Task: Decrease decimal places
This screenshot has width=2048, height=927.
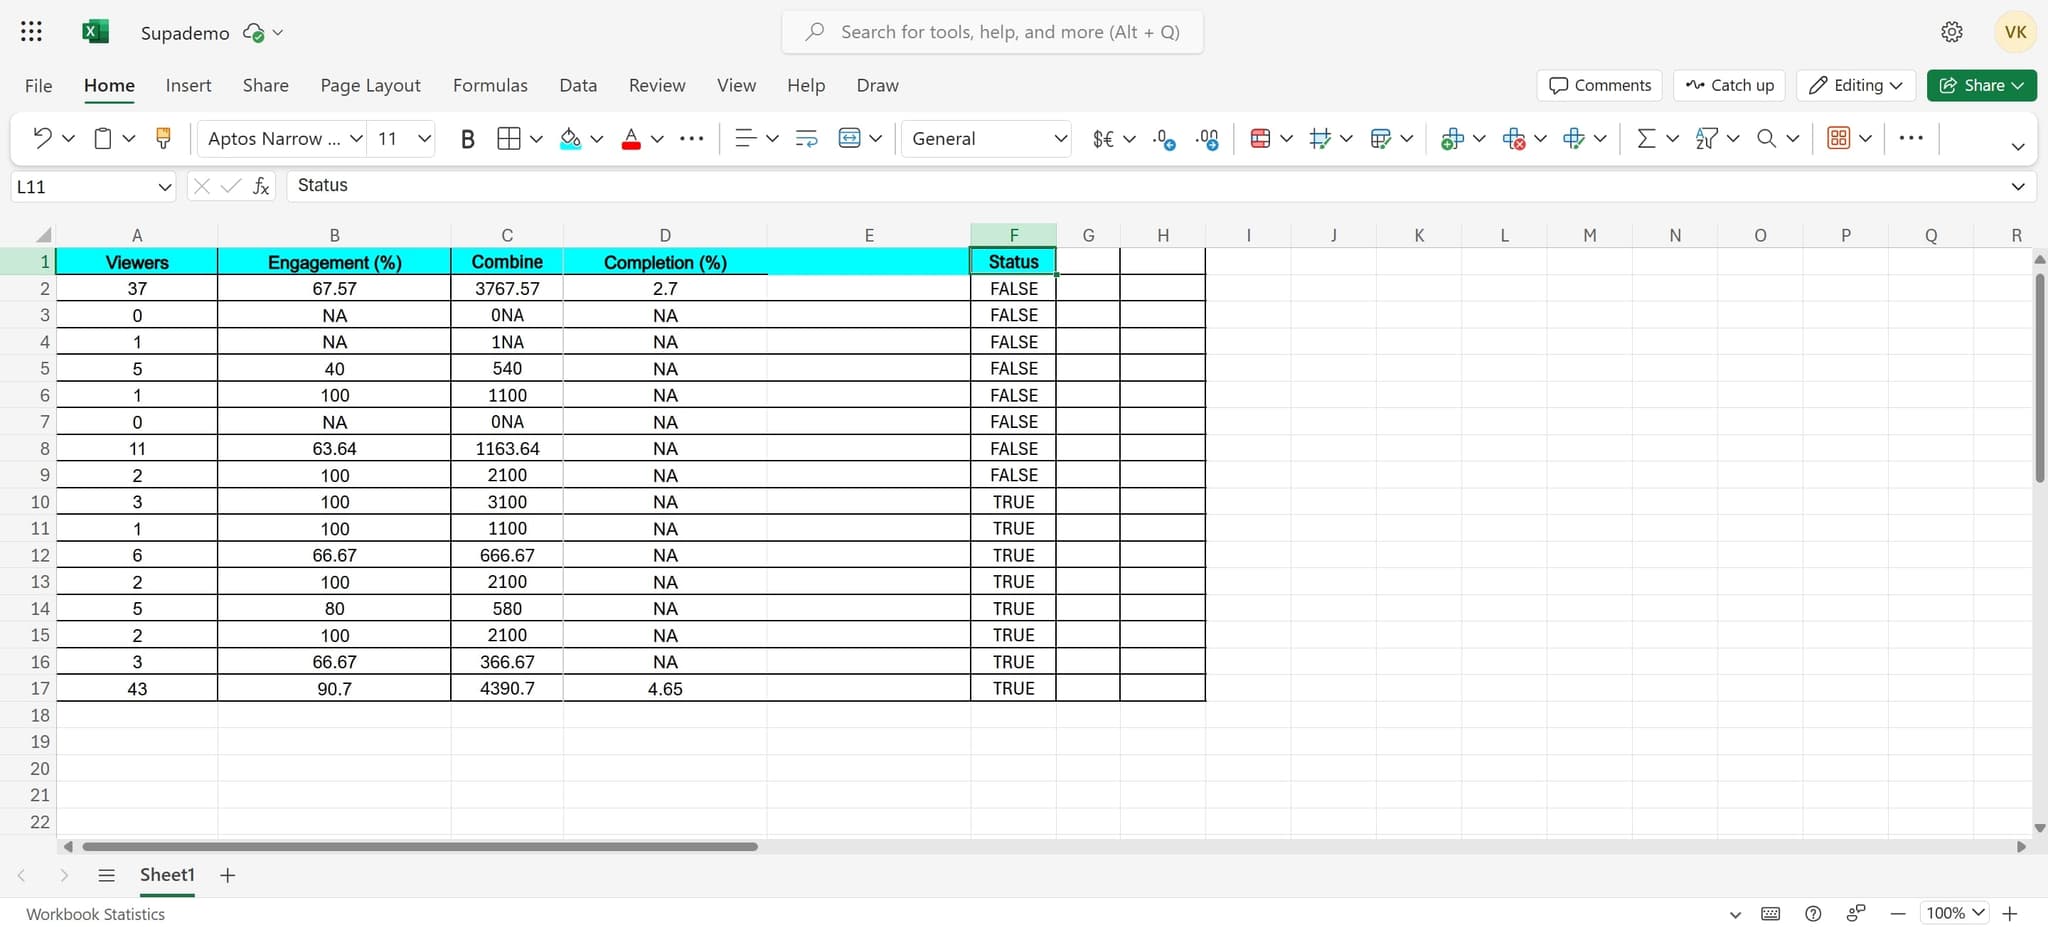Action: pos(1164,138)
